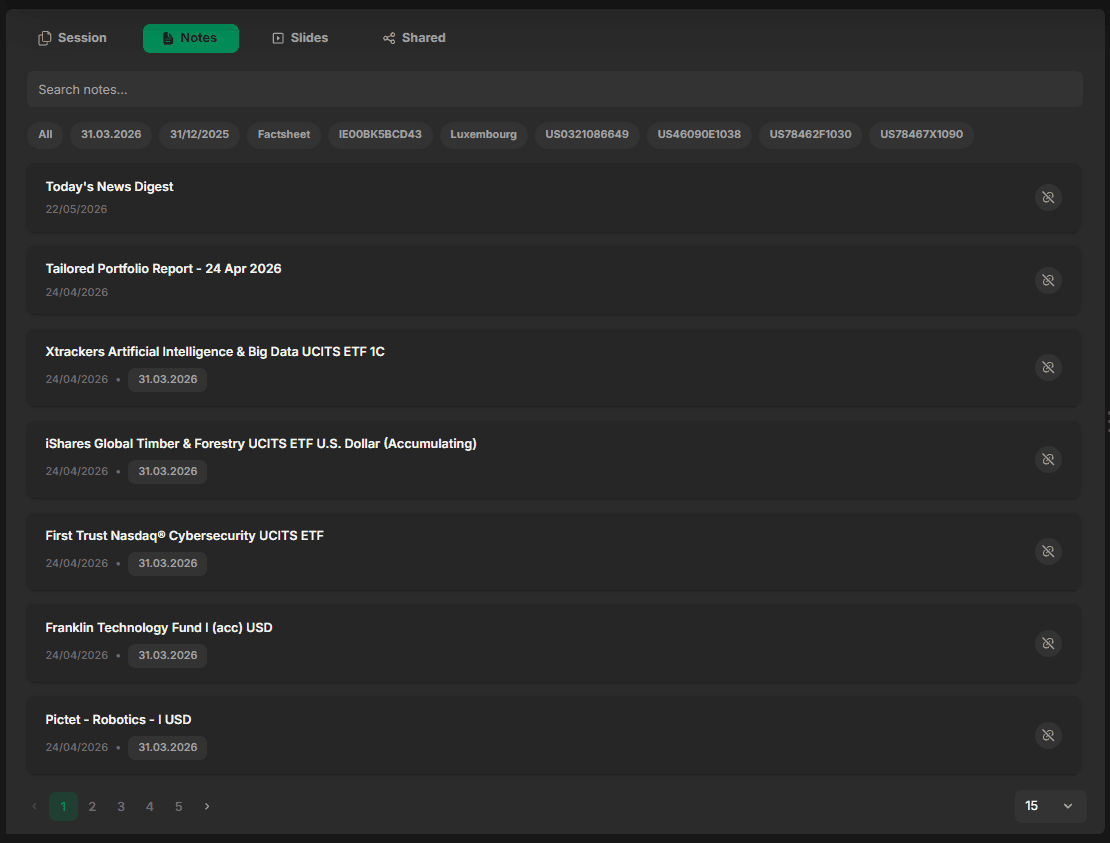Click unlink icon for Xtrackers AI note
Image resolution: width=1110 pixels, height=843 pixels.
[x=1048, y=367]
